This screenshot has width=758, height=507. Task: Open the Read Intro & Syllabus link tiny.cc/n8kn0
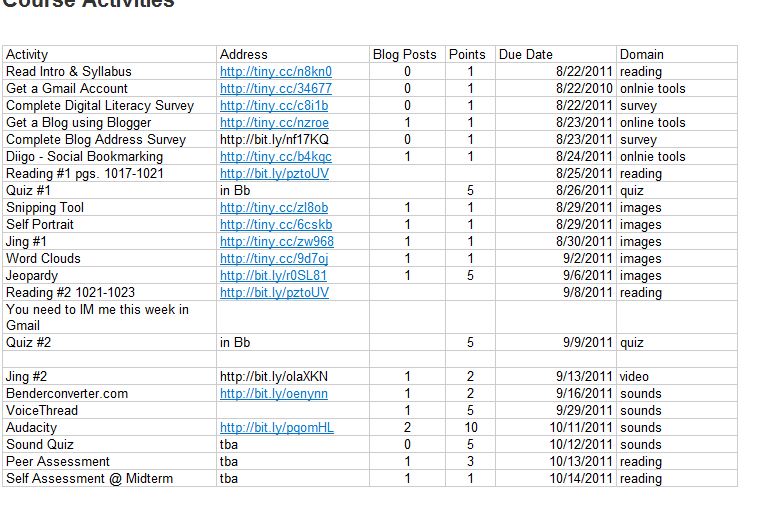pyautogui.click(x=276, y=72)
